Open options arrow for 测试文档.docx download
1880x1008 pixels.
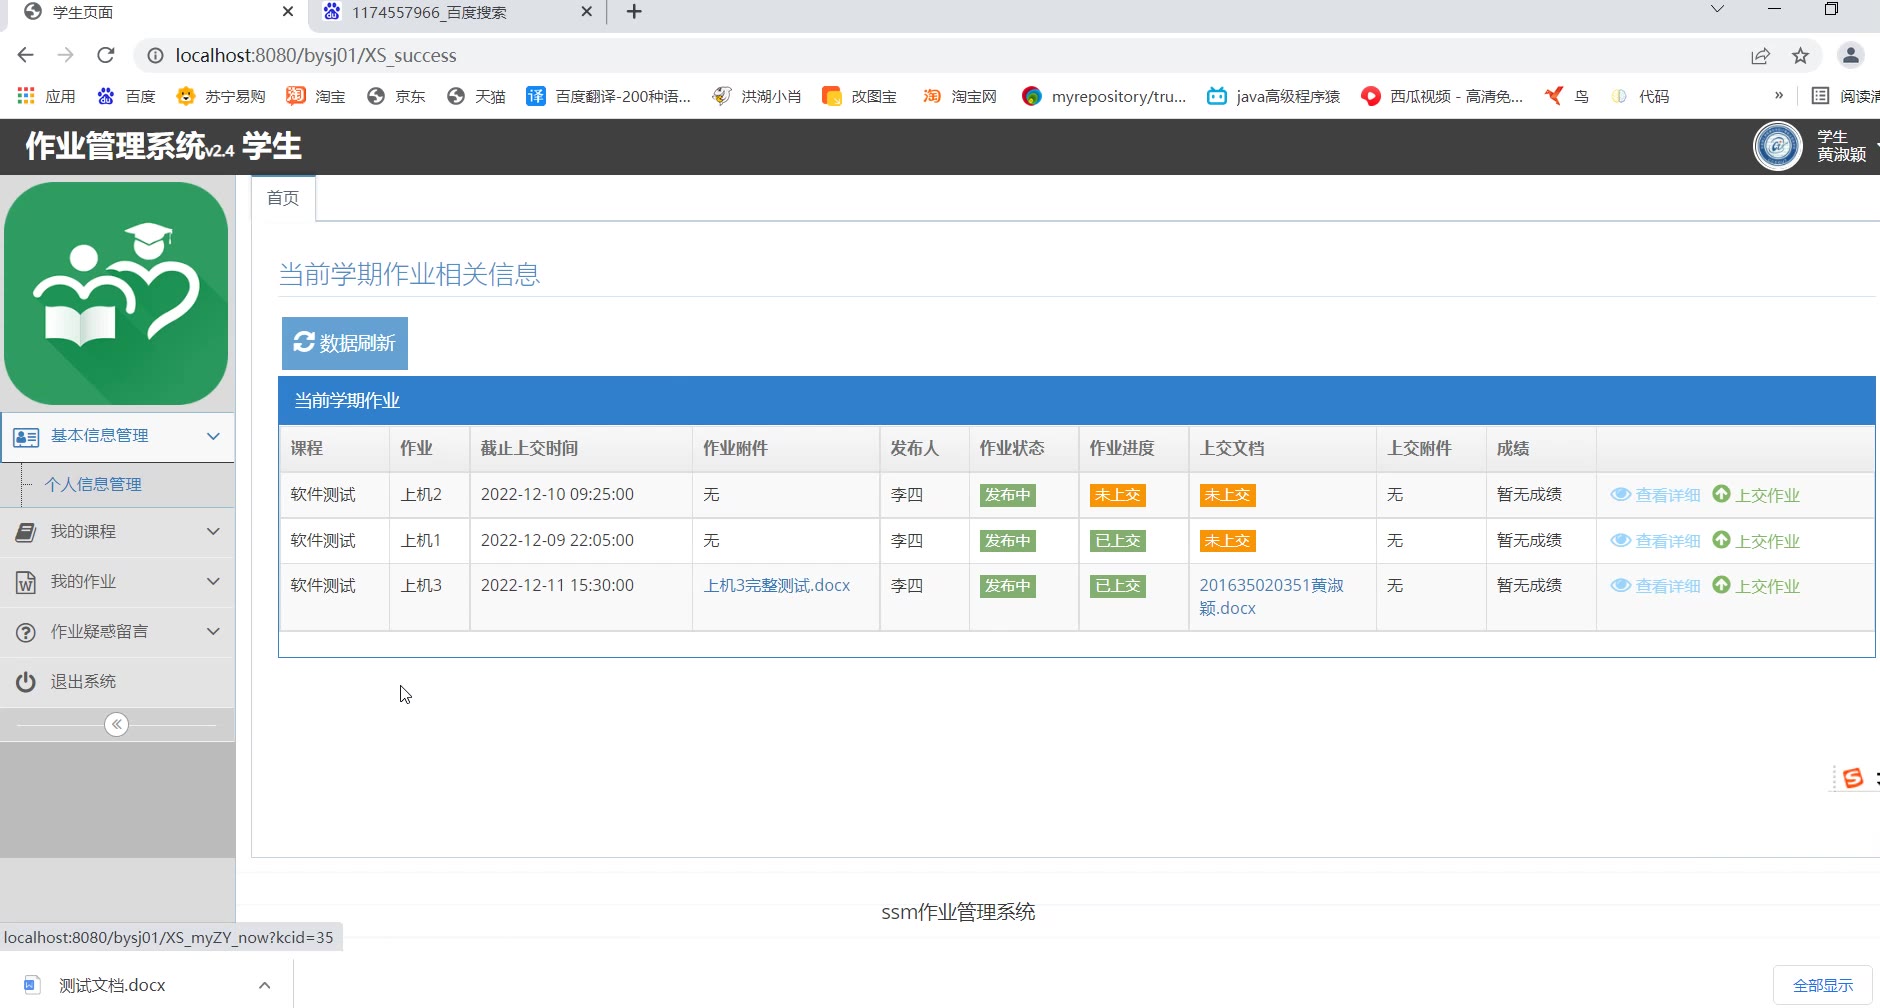264,985
